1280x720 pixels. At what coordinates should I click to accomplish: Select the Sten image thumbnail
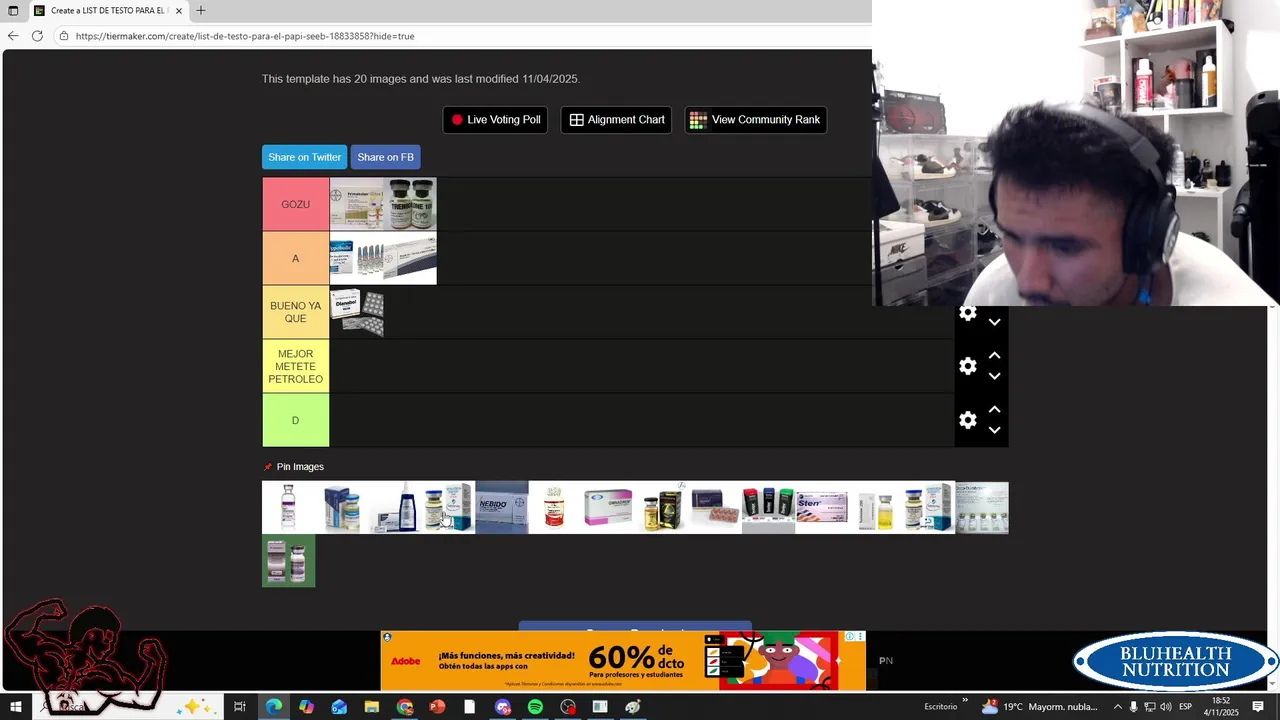(821, 507)
